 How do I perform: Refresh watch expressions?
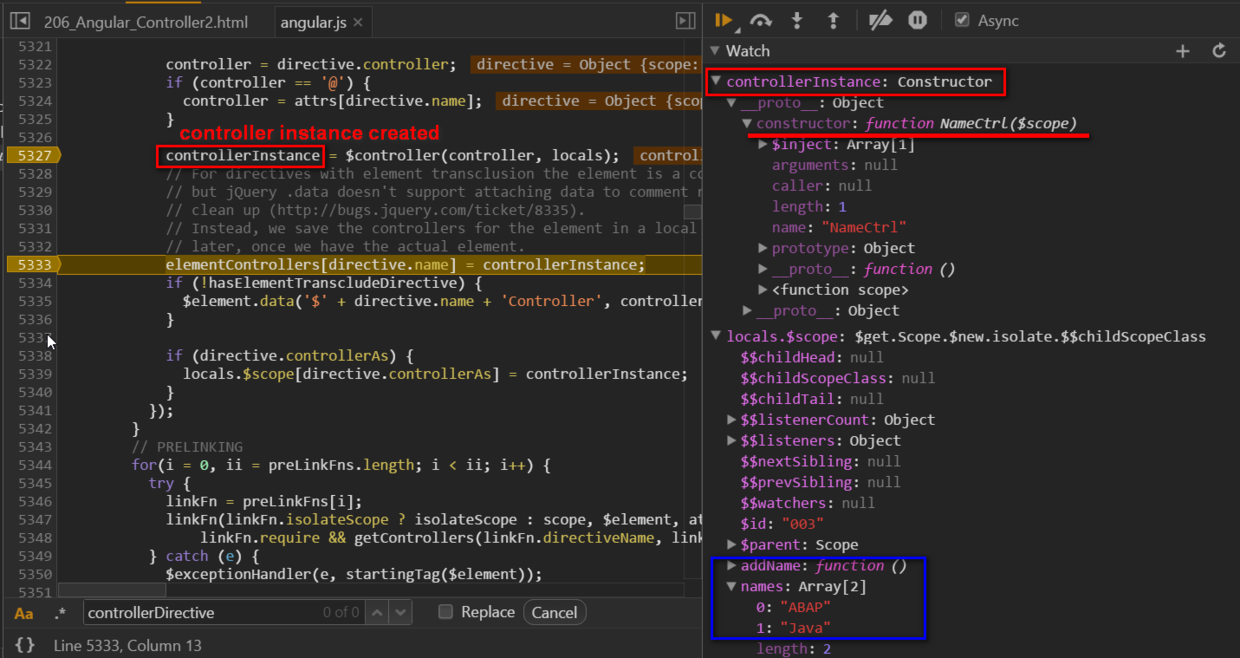click(1219, 51)
